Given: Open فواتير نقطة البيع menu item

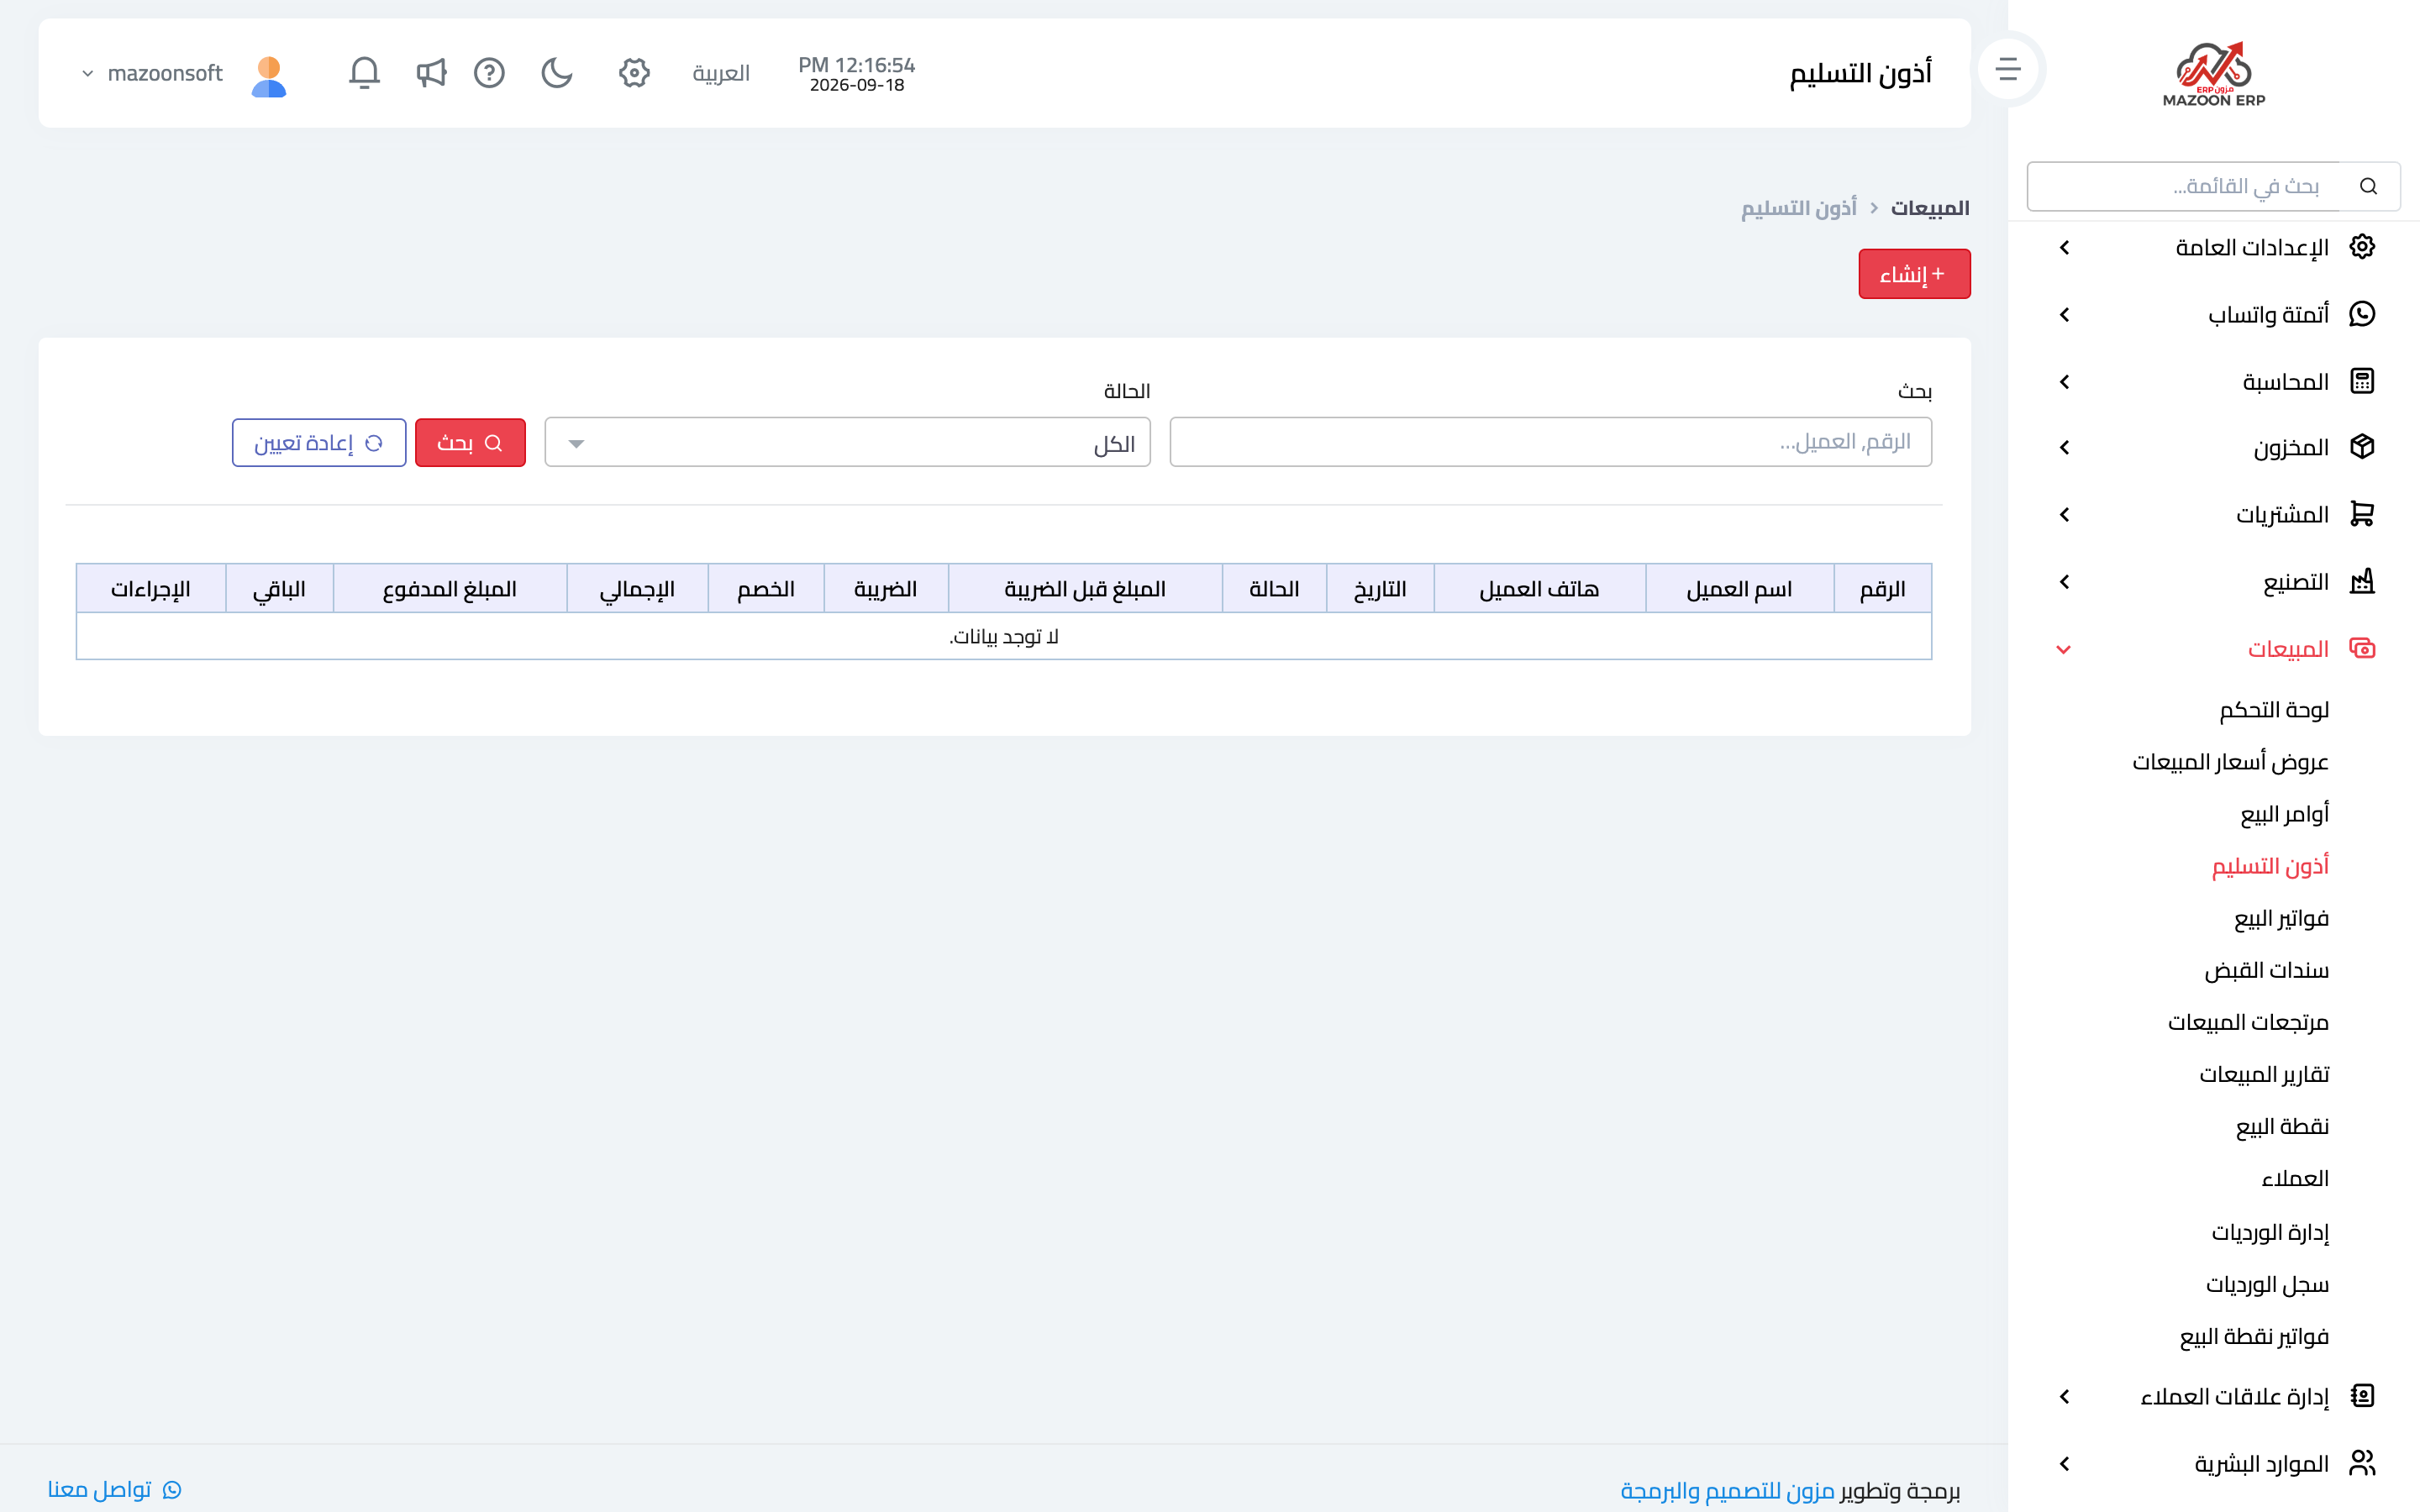Looking at the screenshot, I should (2254, 1336).
